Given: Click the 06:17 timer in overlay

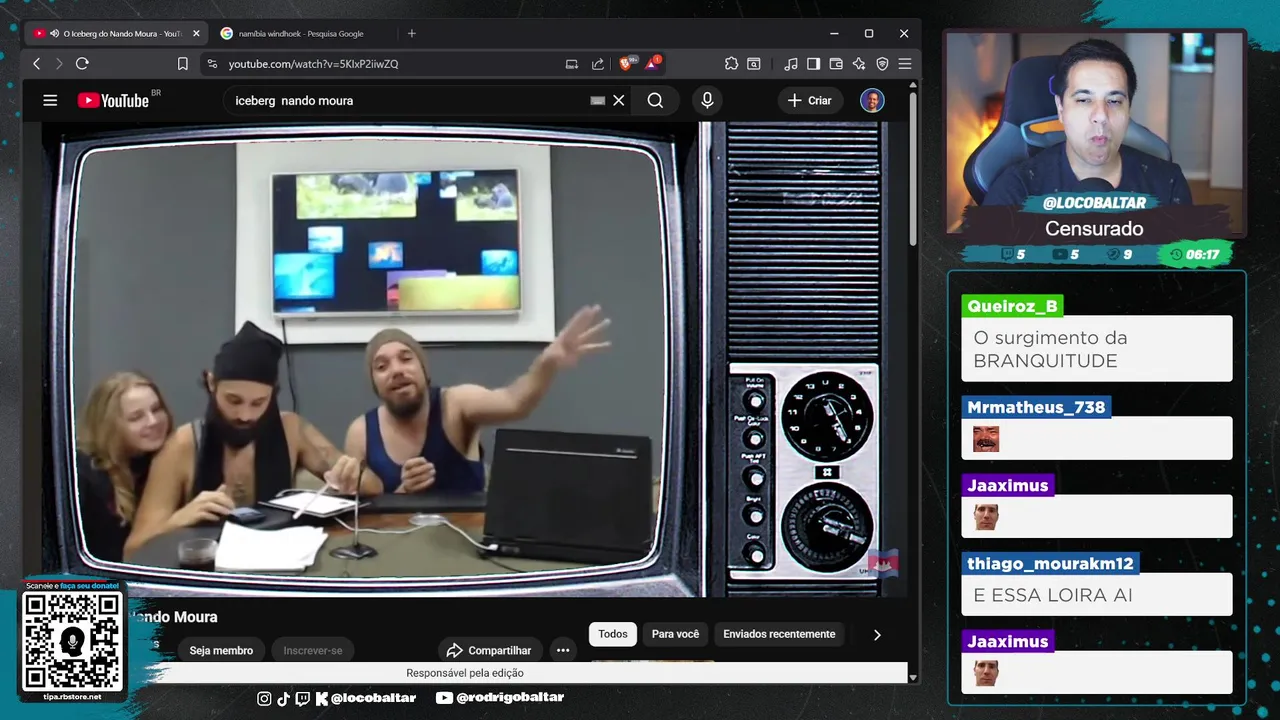Looking at the screenshot, I should tap(1194, 254).
